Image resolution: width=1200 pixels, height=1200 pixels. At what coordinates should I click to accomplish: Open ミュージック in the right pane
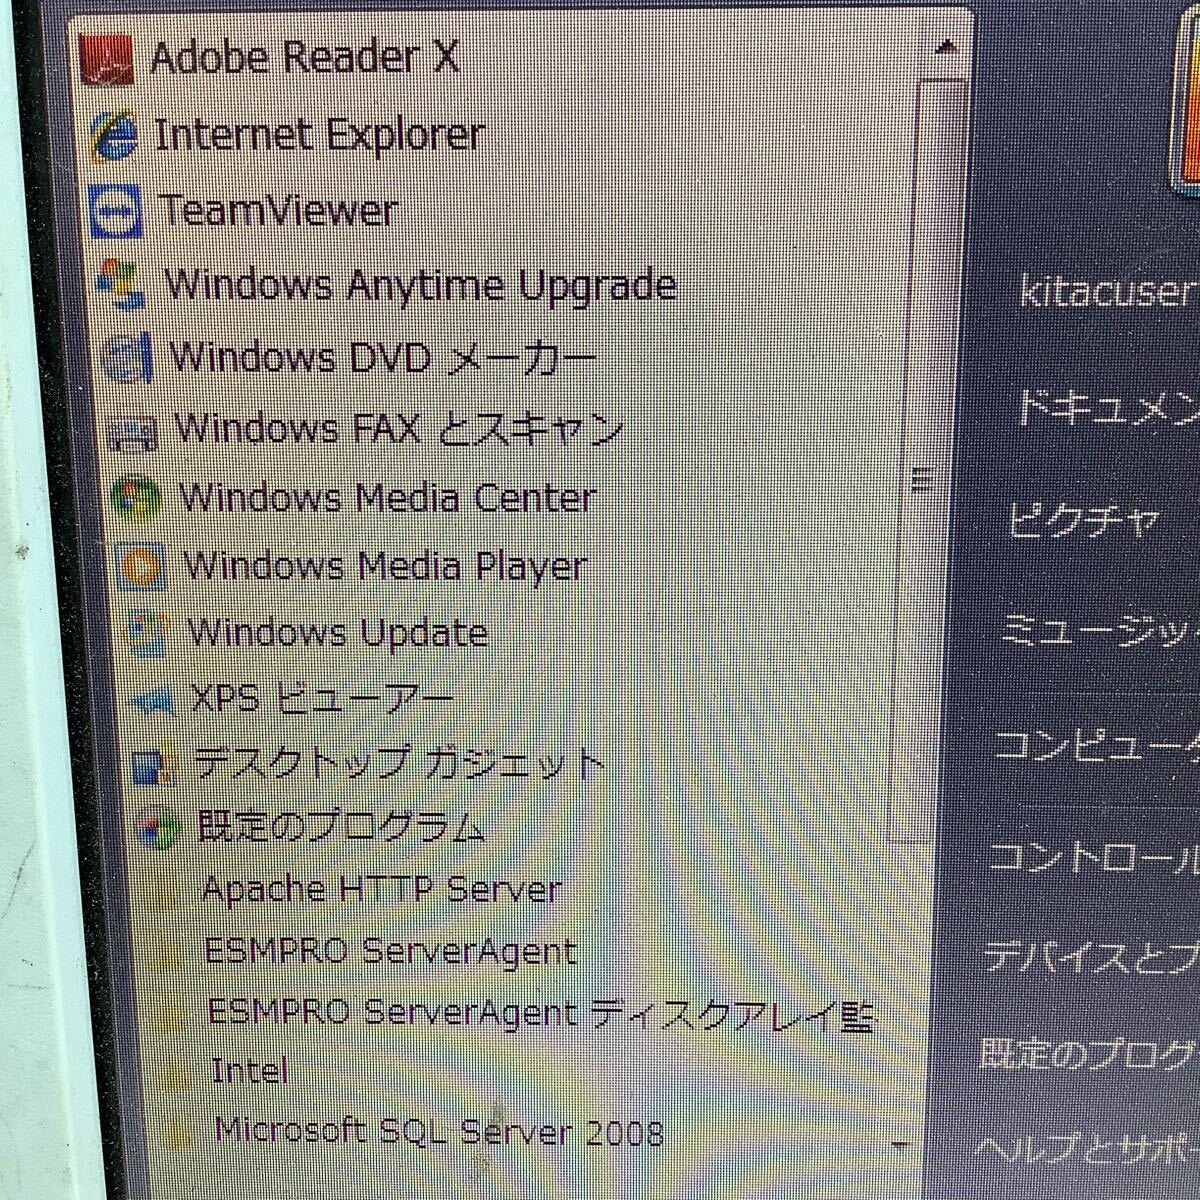click(1100, 632)
